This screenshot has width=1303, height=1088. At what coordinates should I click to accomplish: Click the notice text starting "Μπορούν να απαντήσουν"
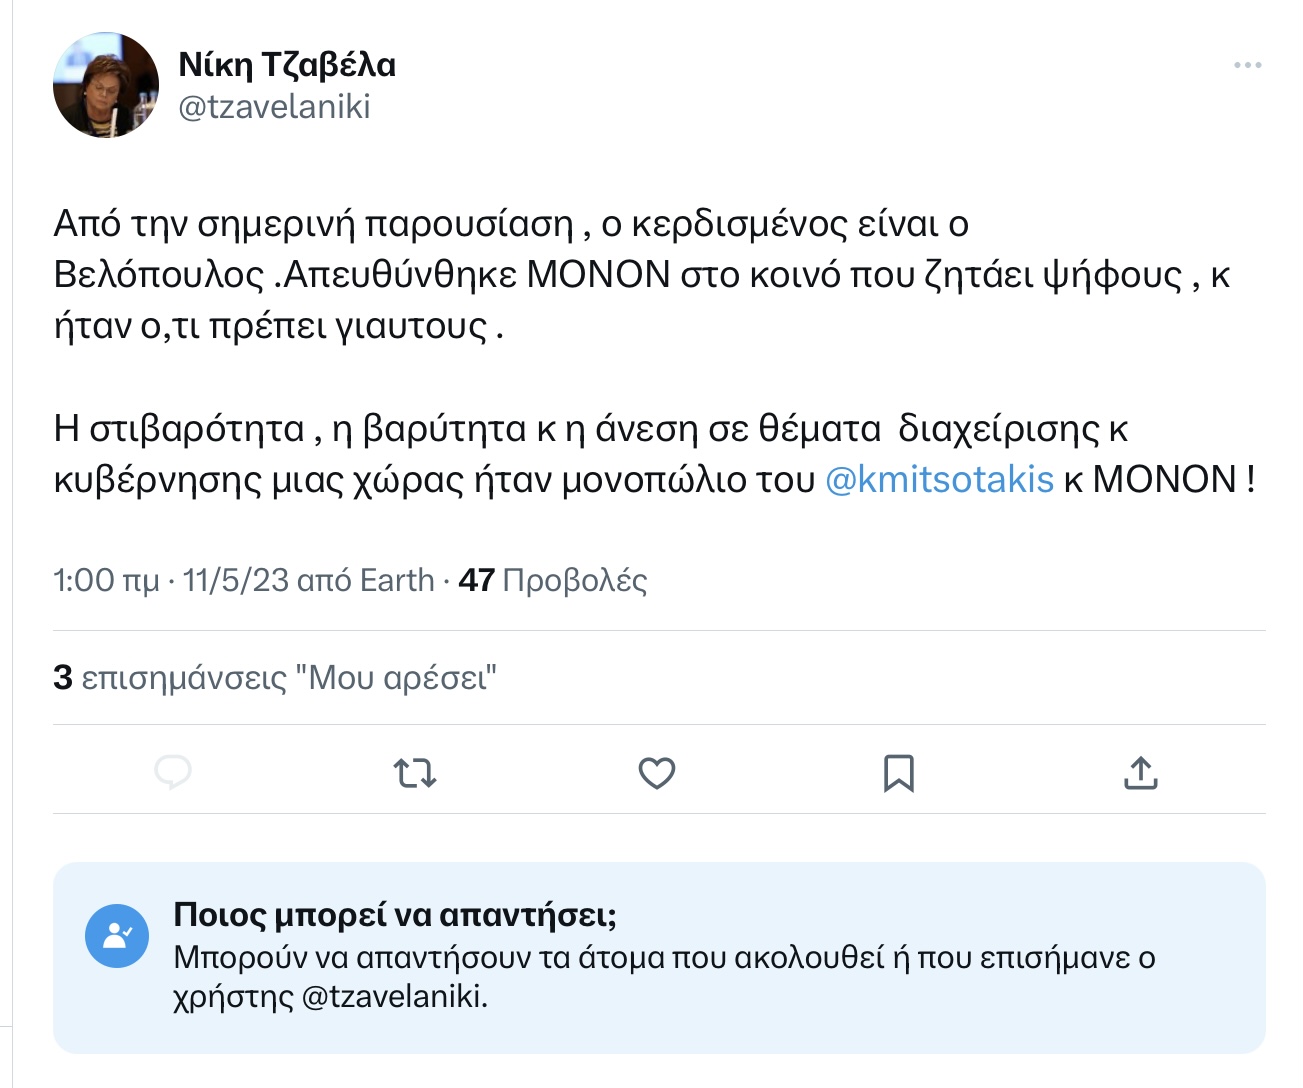[x=664, y=958]
